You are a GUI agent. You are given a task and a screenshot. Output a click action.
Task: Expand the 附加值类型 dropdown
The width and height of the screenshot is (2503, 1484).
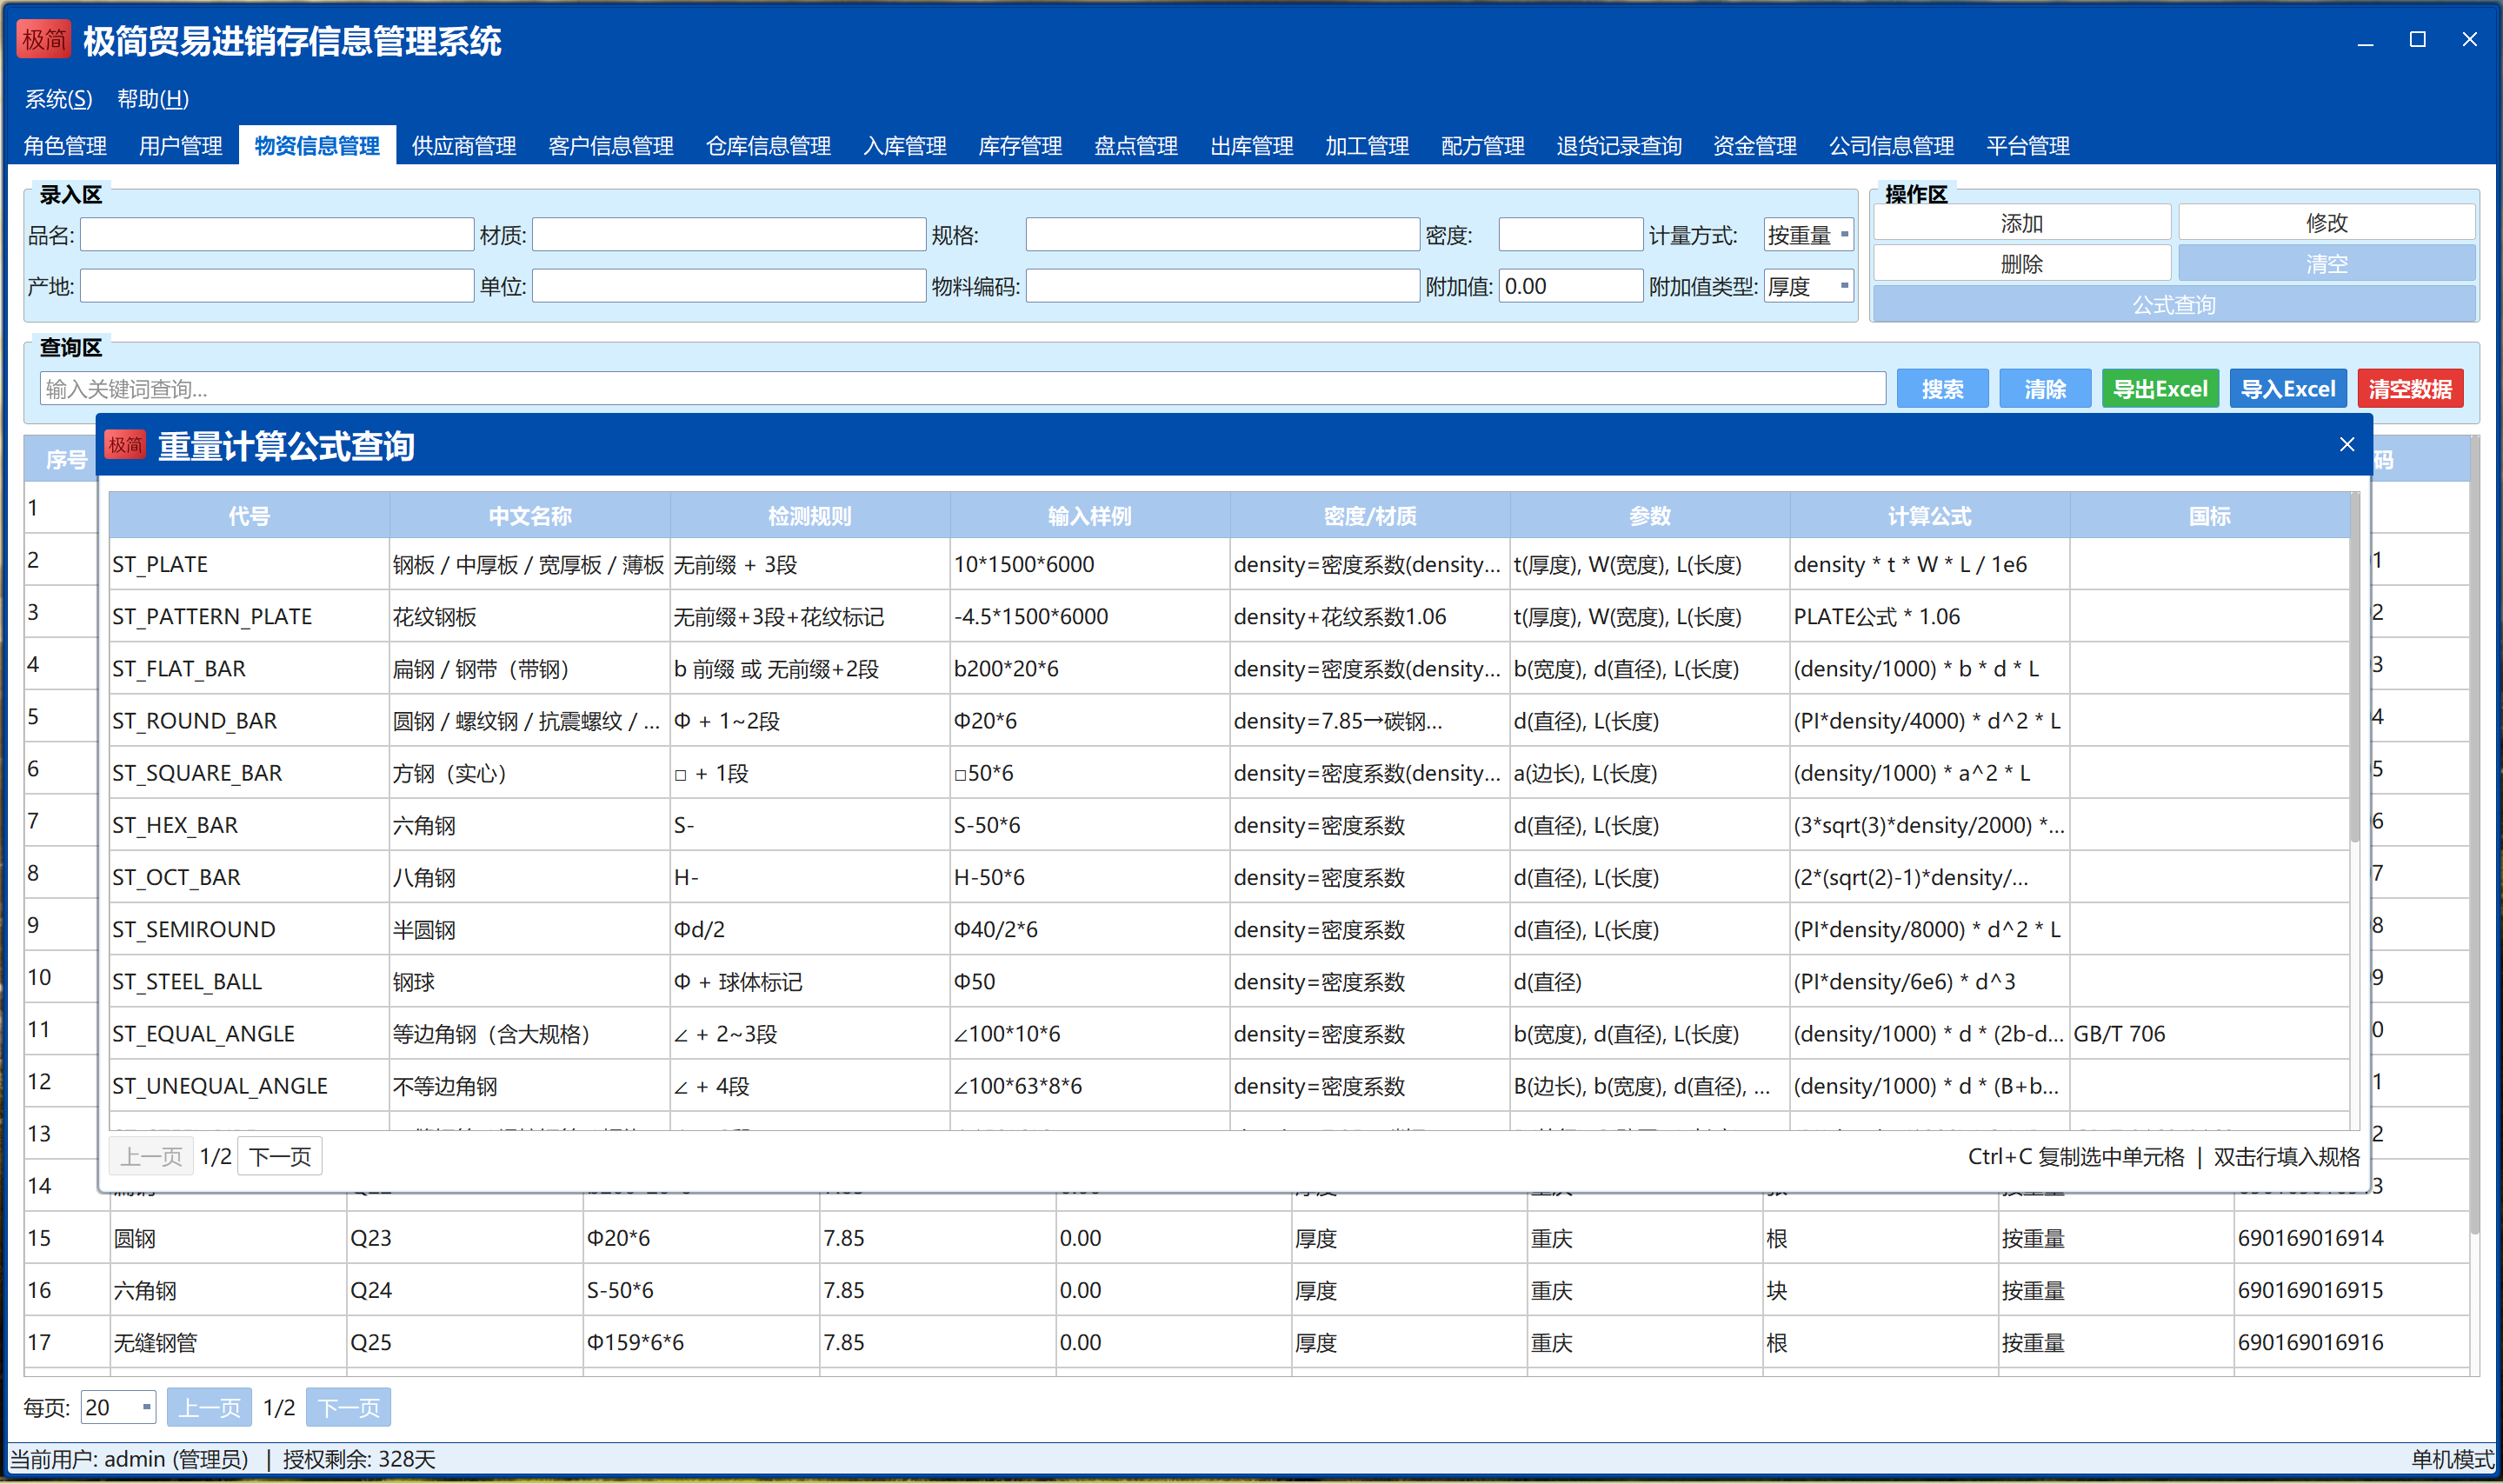pyautogui.click(x=1808, y=286)
